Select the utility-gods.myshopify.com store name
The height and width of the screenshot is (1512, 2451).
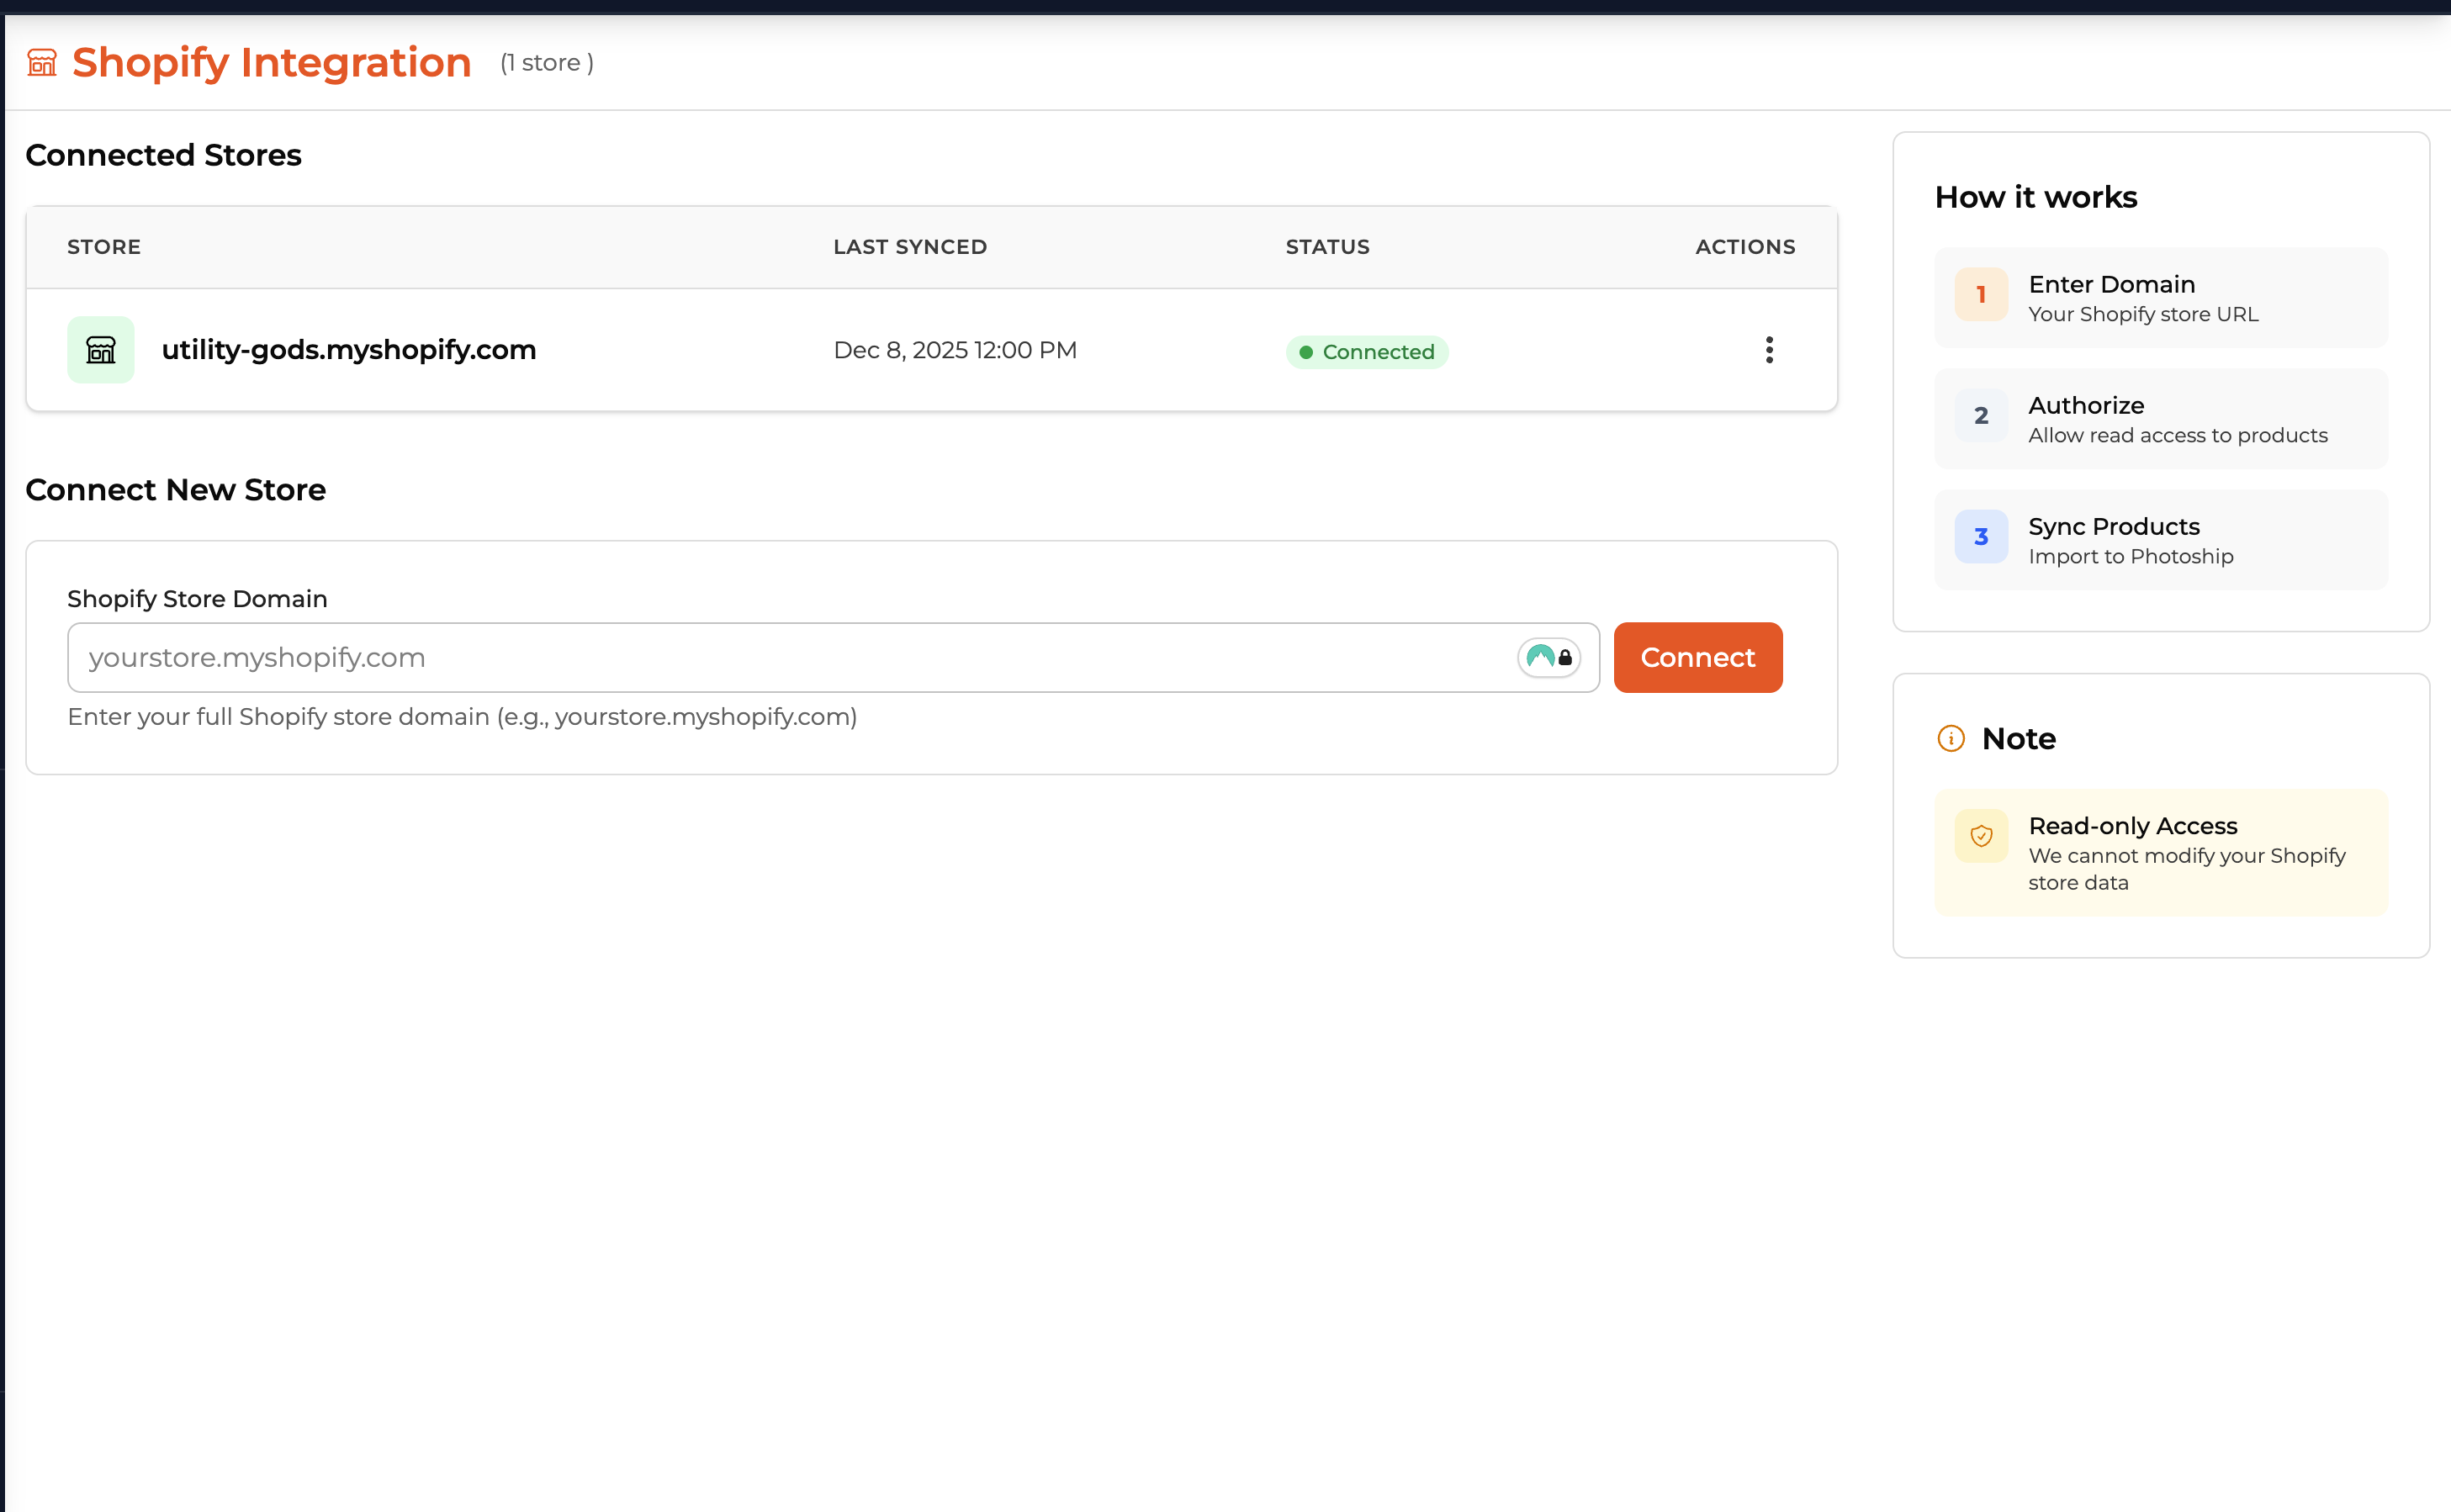pyautogui.click(x=349, y=349)
